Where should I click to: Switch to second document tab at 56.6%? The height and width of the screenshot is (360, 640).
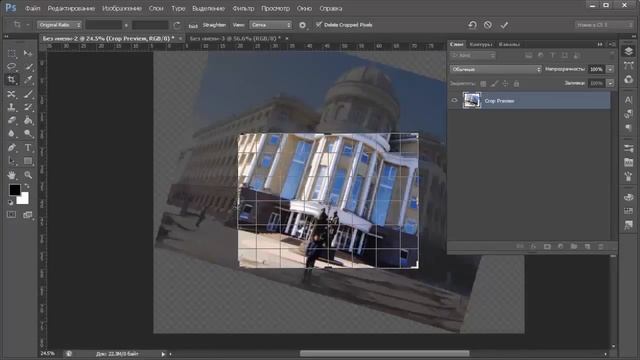pos(235,38)
